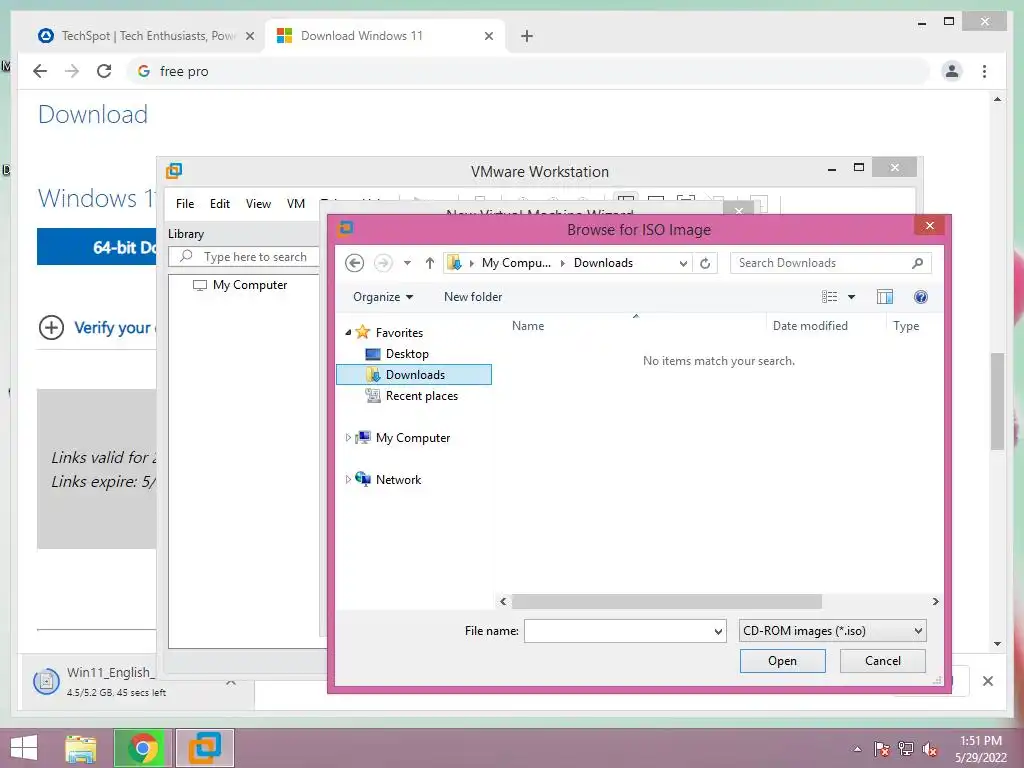
Task: Expand the address bar path history dropdown
Action: tap(683, 263)
